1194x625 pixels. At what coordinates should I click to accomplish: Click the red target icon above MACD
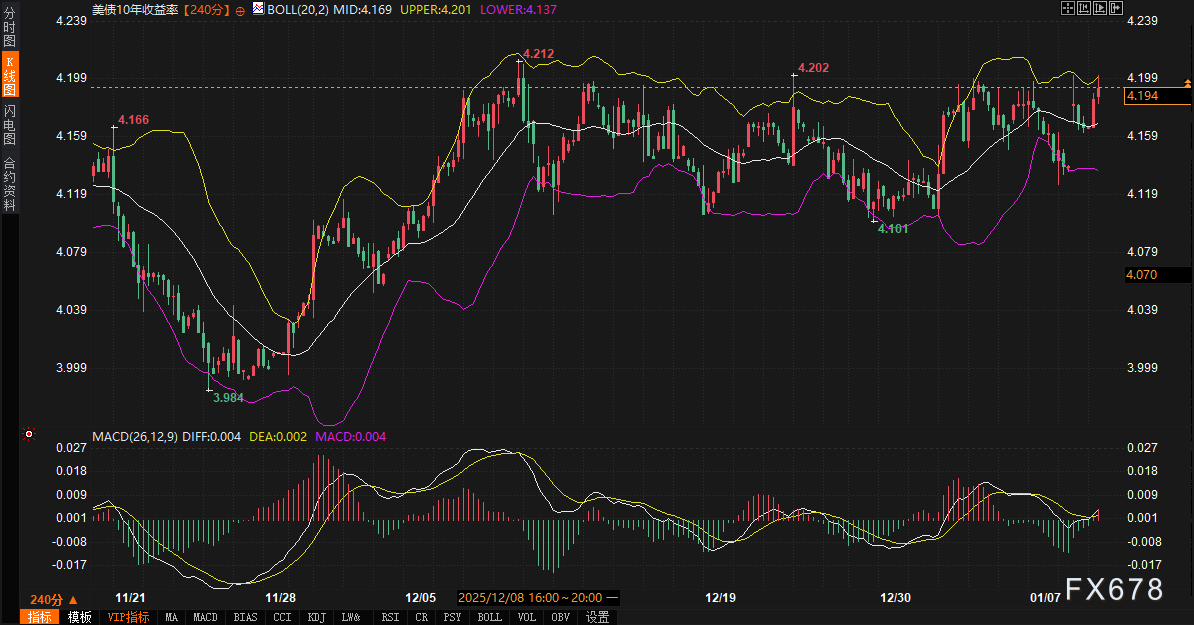tap(29, 434)
